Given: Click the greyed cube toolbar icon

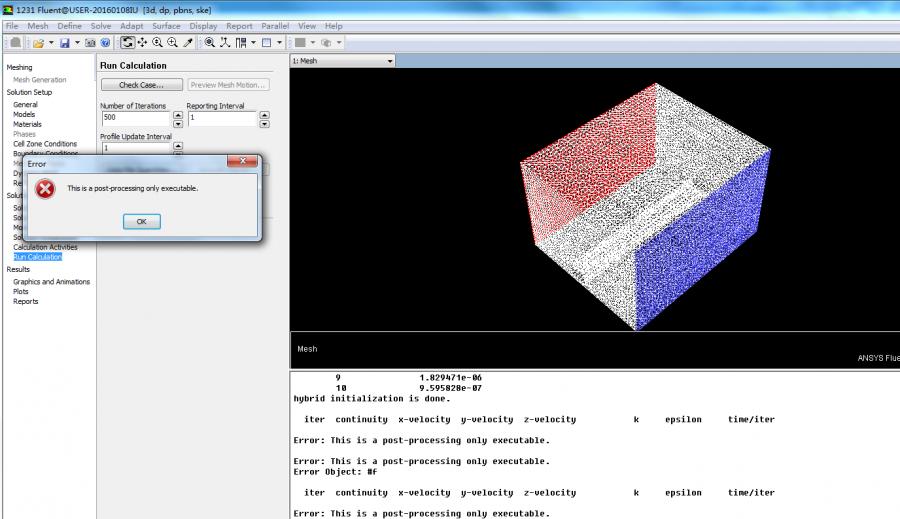Looking at the screenshot, I should click(x=326, y=42).
